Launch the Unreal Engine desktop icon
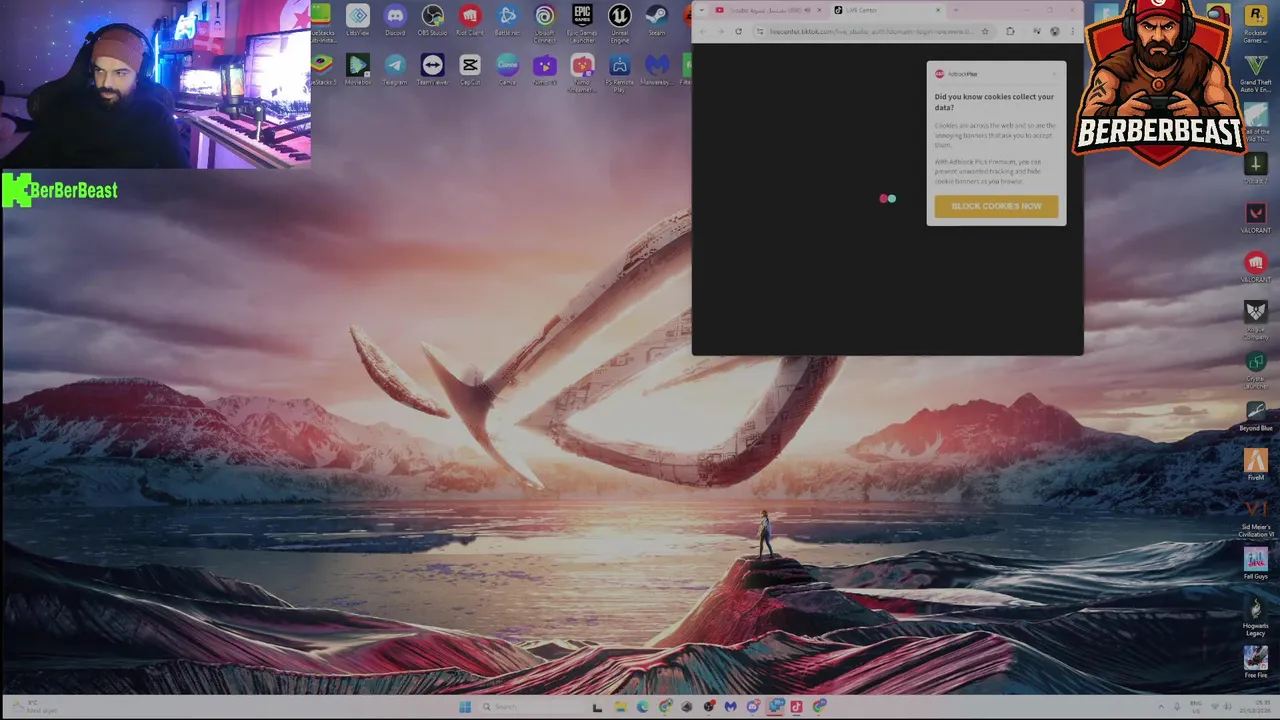The width and height of the screenshot is (1280, 720). [x=619, y=22]
